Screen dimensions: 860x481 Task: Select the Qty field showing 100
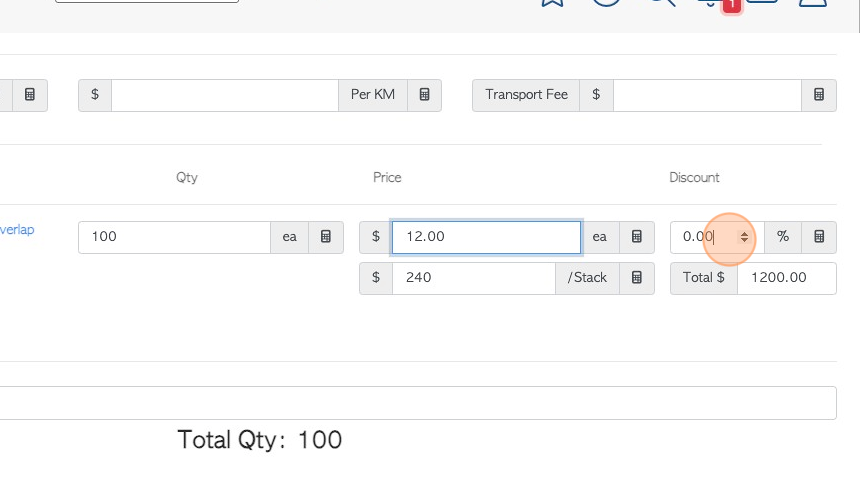click(x=174, y=237)
